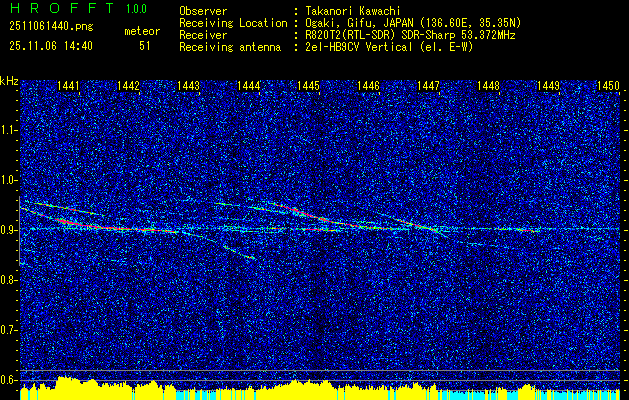Click the 1.0 kHz frequency label

point(8,180)
